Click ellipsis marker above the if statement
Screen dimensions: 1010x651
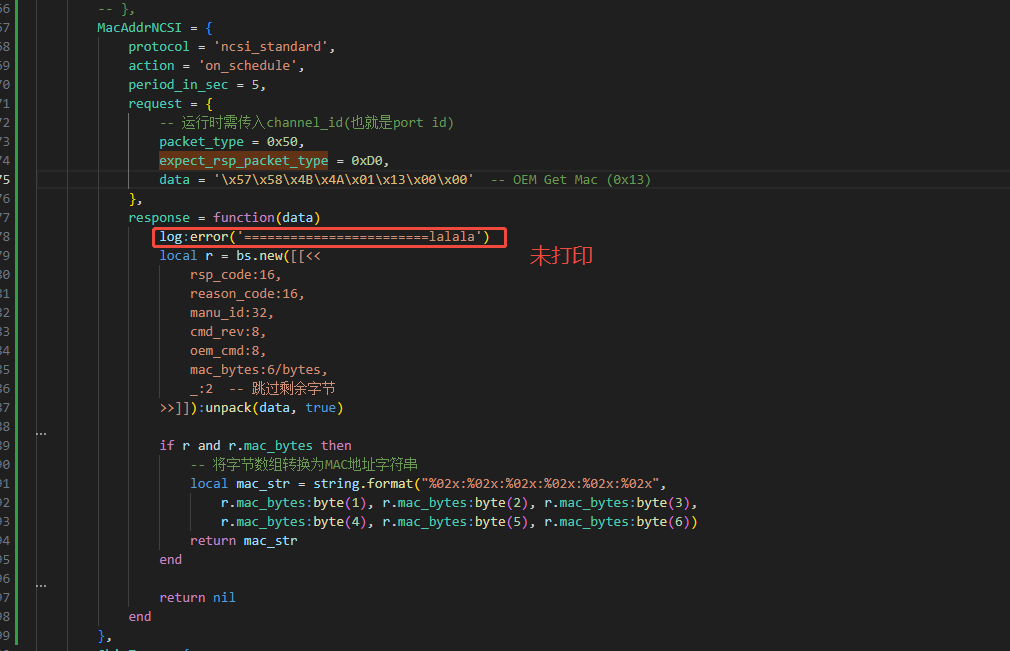[41, 433]
